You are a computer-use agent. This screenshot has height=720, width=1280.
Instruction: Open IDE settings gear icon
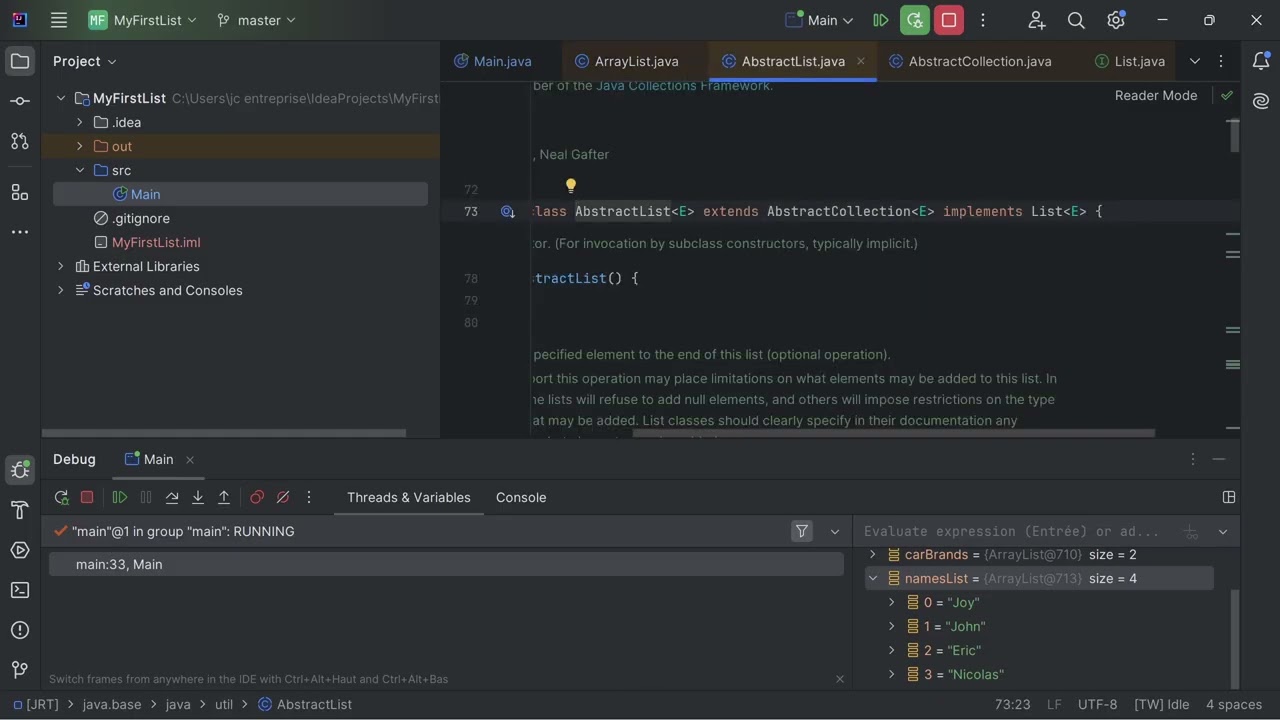(1117, 20)
